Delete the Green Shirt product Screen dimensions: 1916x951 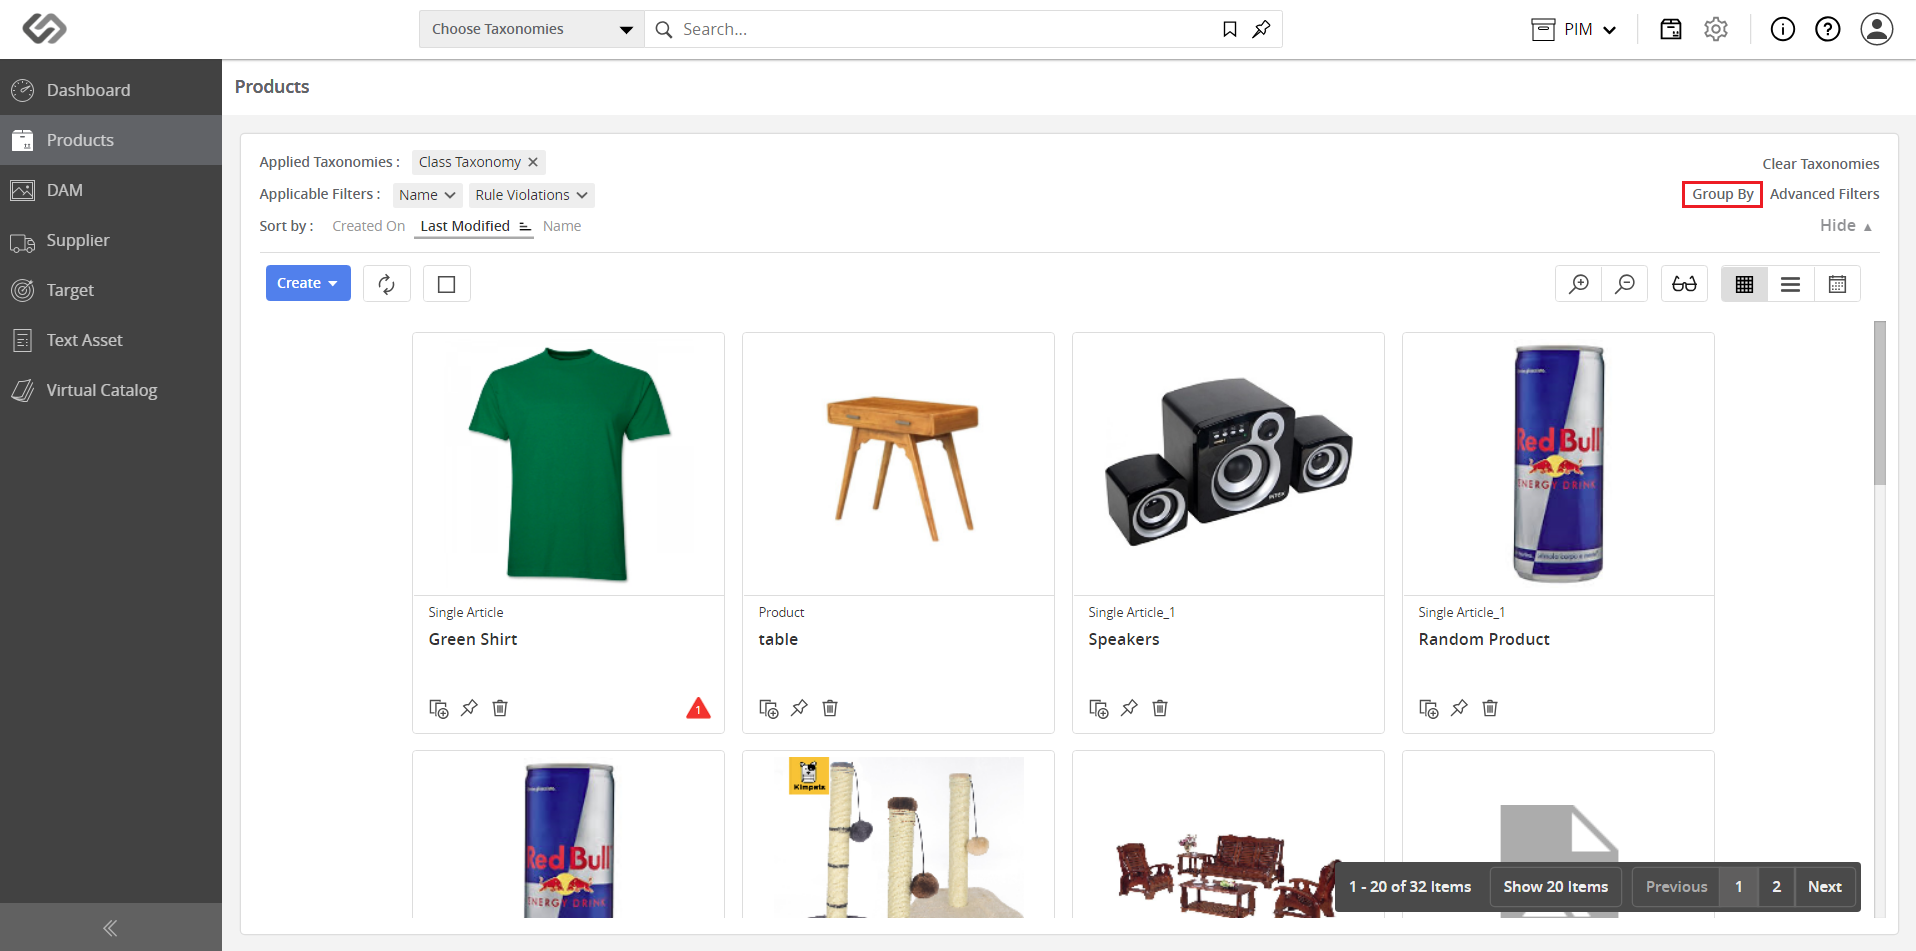point(500,708)
